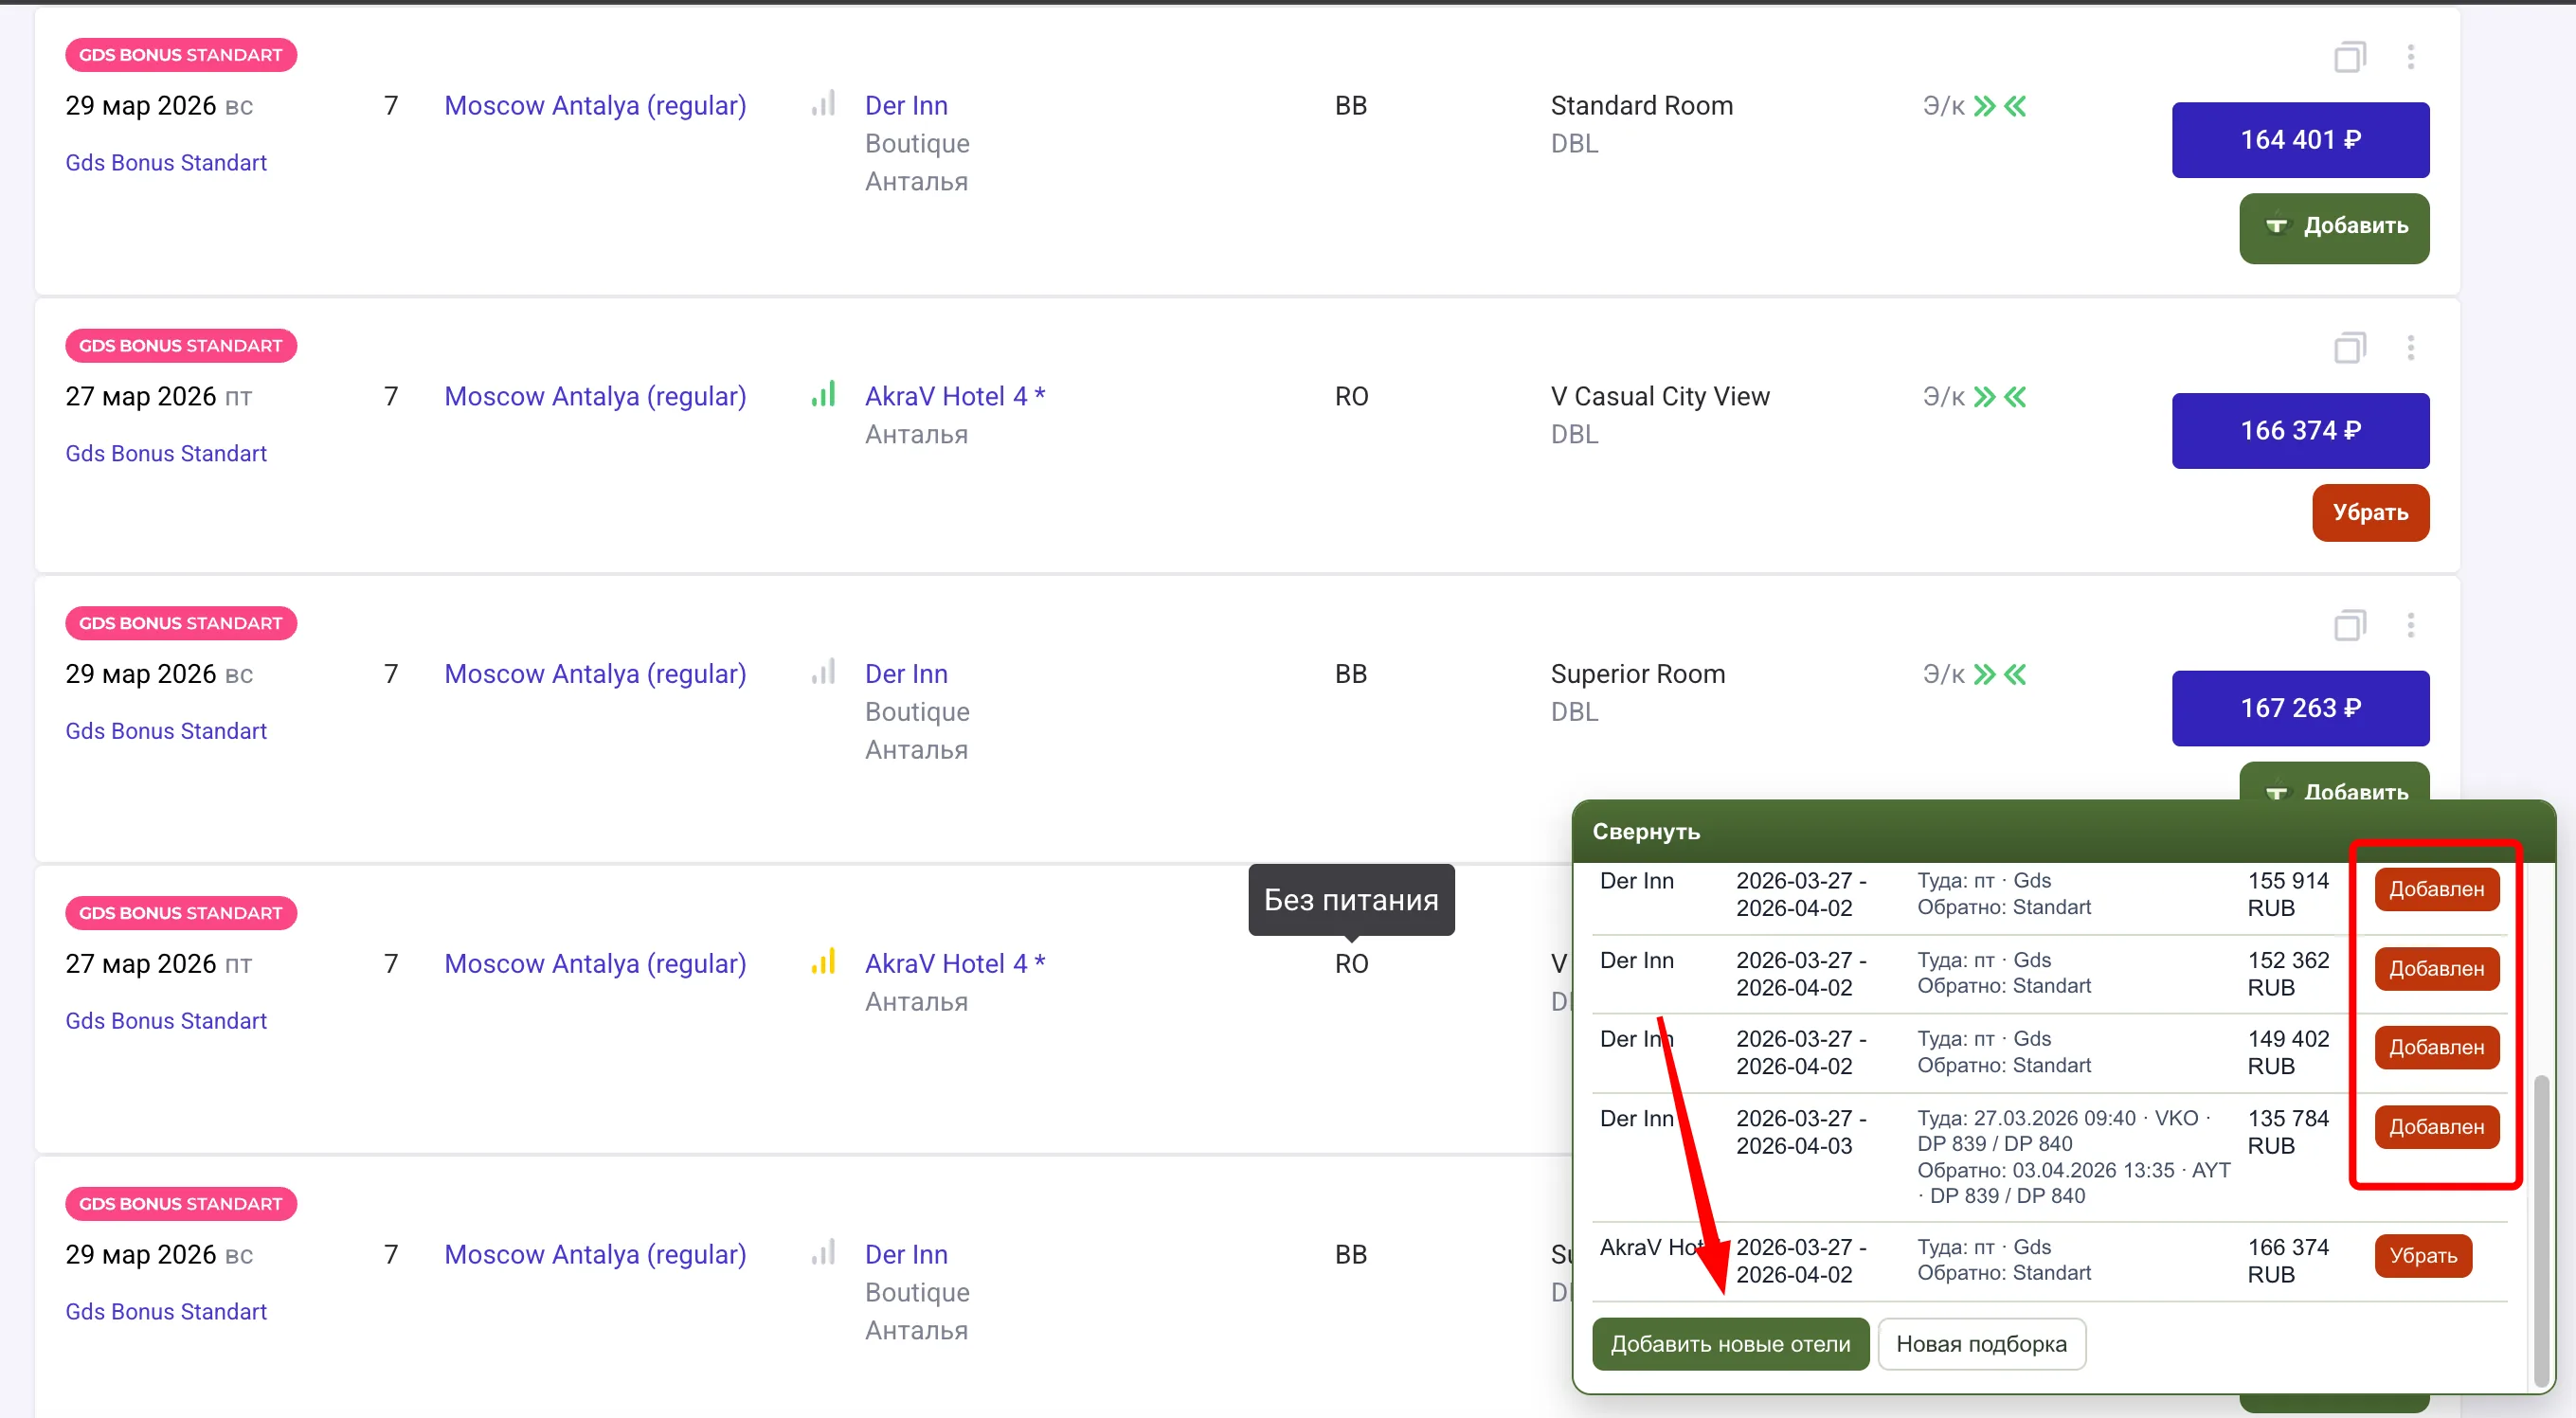Click return flight arrows for Superior Room

point(2015,674)
